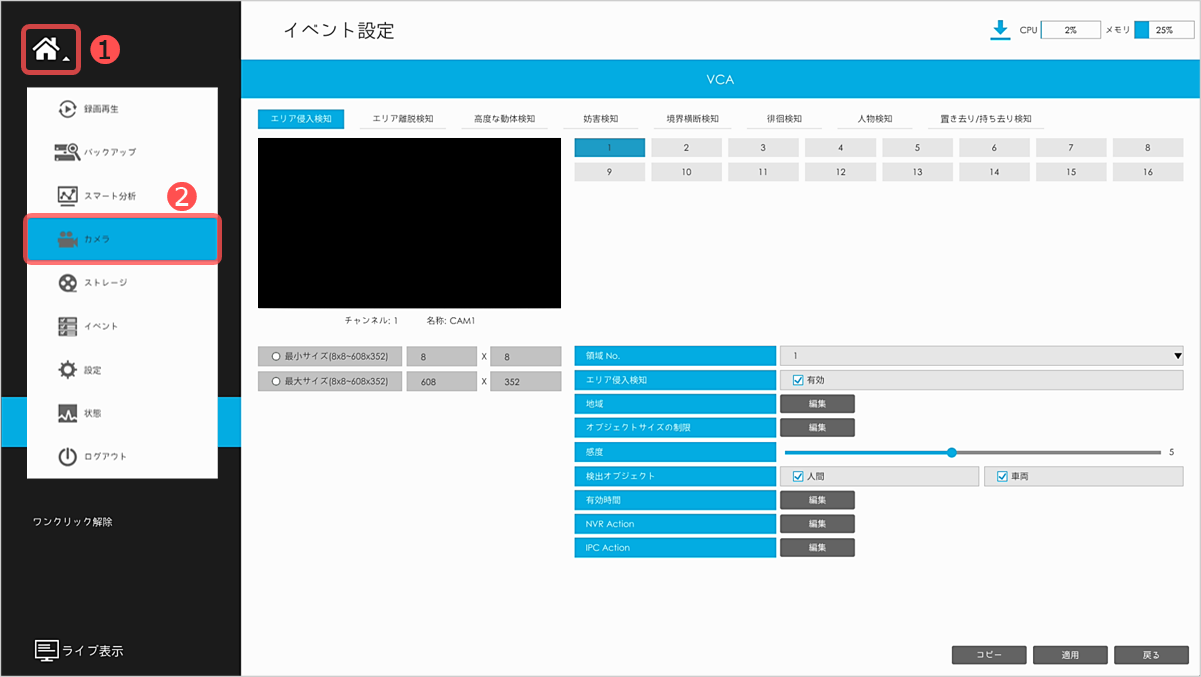1201x677 pixels.
Task: Toggle the エリア侵入検知 有効 checkbox
Action: click(798, 380)
